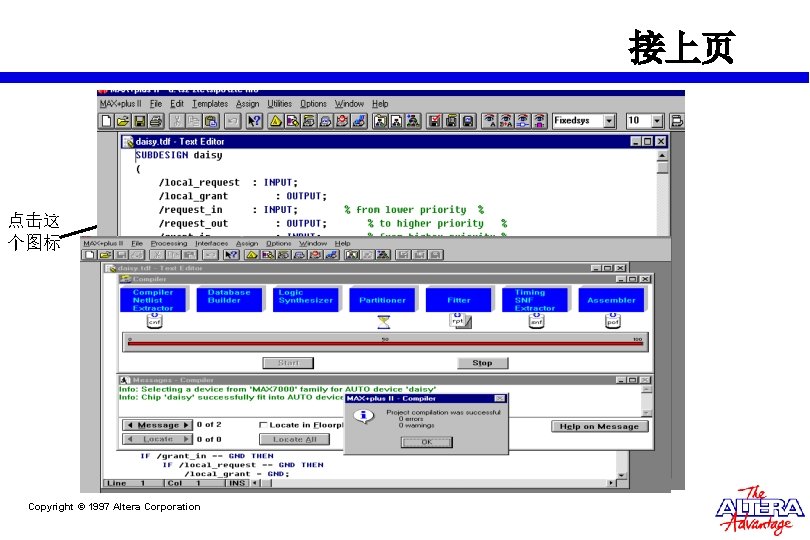The height and width of the screenshot is (540, 810).
Task: Click the Locate button in the Messages window
Action: [x=158, y=439]
